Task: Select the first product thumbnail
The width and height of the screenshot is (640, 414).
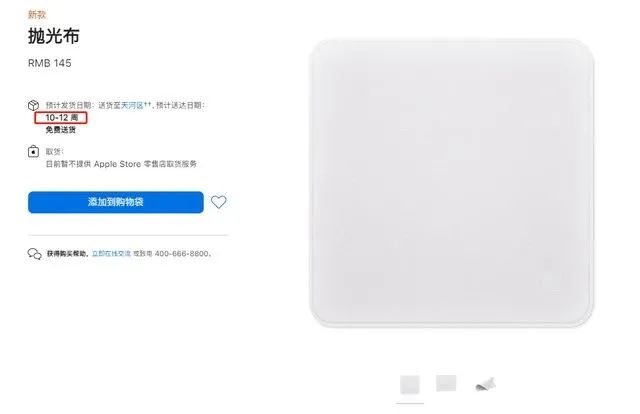Action: click(x=410, y=384)
